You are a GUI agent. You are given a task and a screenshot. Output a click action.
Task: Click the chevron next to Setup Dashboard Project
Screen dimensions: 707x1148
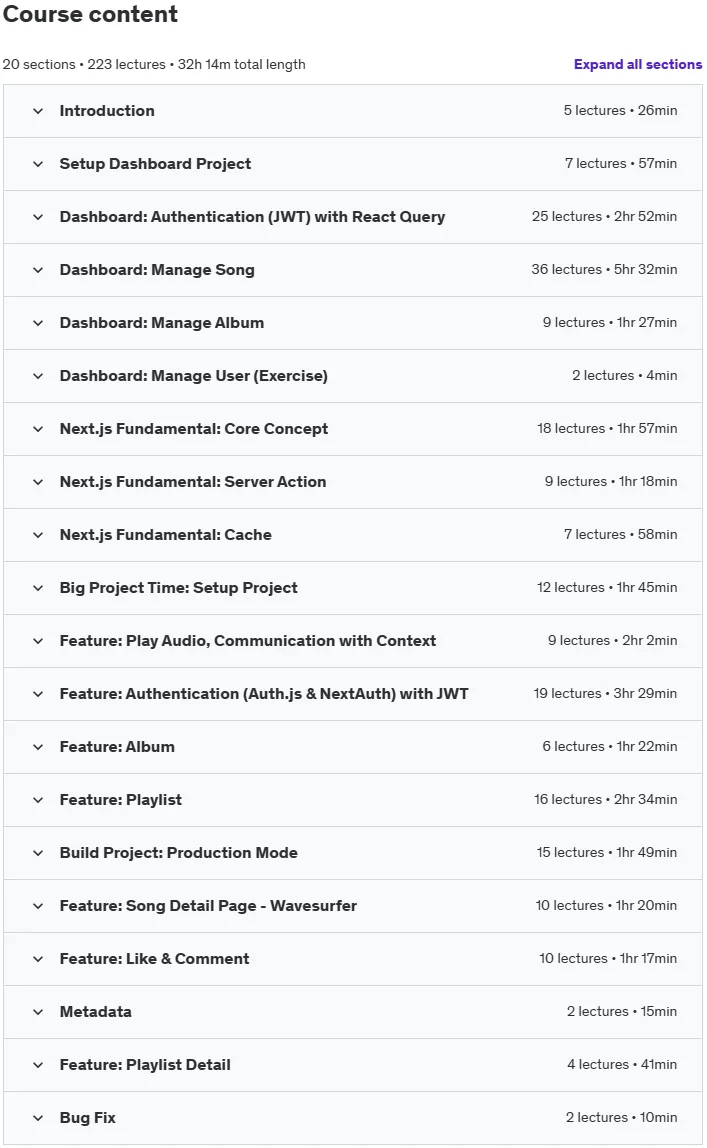[38, 164]
